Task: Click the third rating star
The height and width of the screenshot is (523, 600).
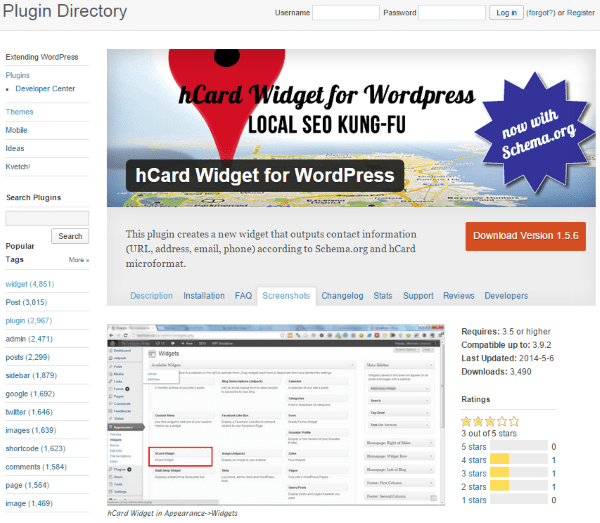Action: point(490,422)
